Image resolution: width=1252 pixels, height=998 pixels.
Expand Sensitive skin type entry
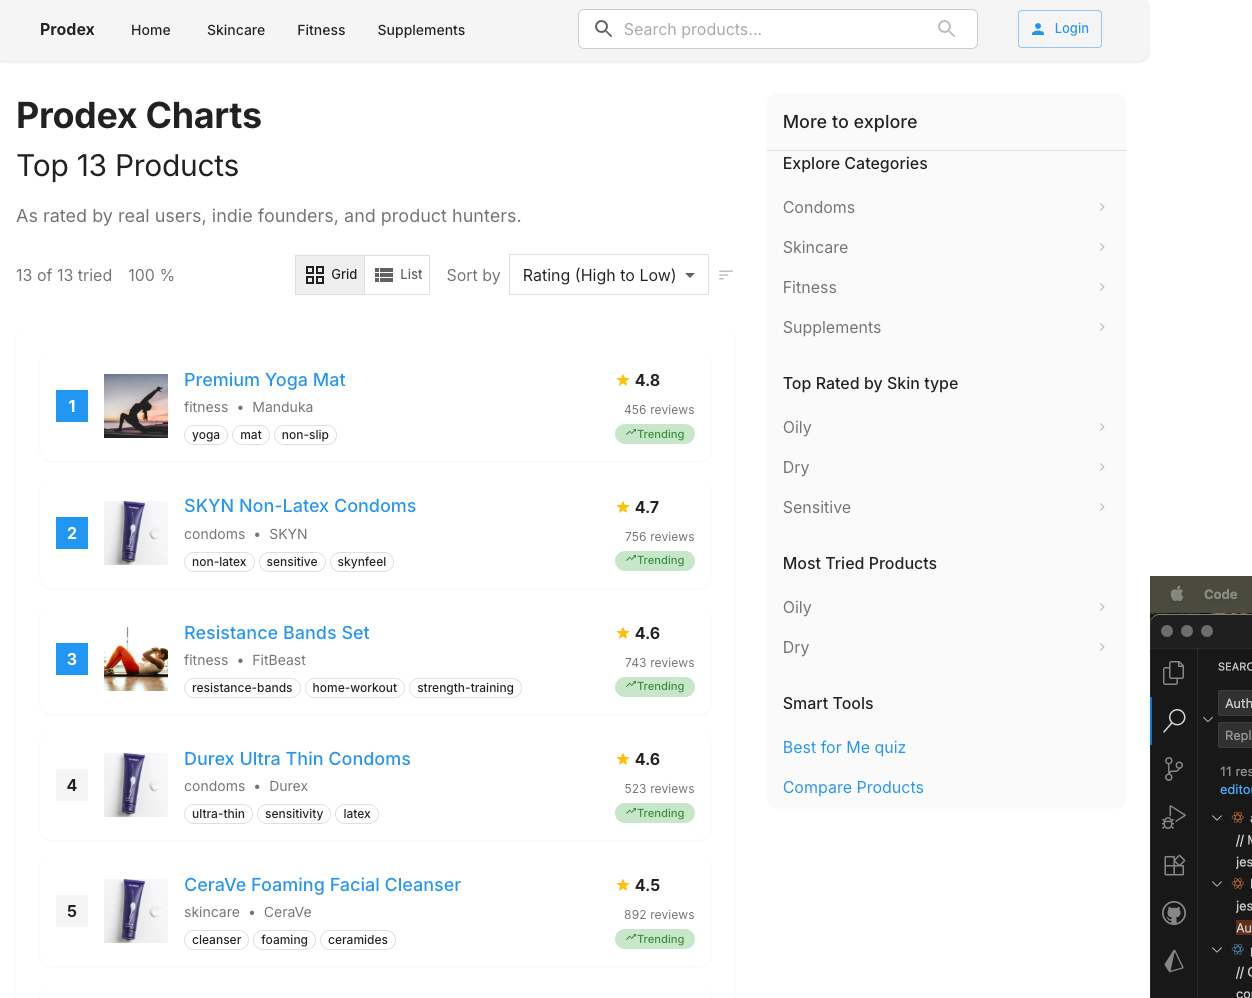pos(1102,507)
